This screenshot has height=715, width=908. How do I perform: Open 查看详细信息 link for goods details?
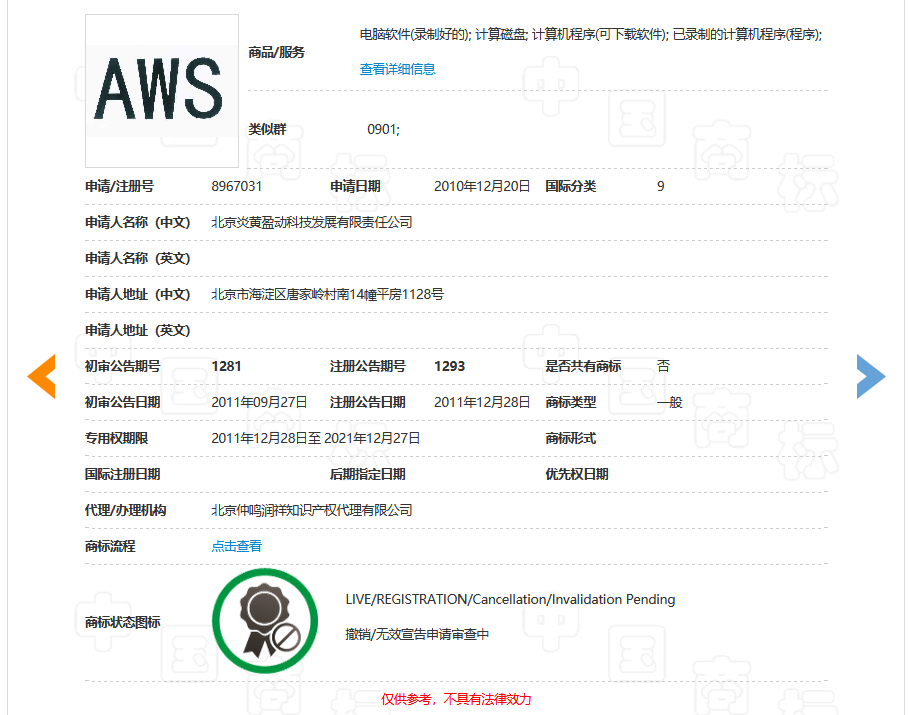(397, 68)
